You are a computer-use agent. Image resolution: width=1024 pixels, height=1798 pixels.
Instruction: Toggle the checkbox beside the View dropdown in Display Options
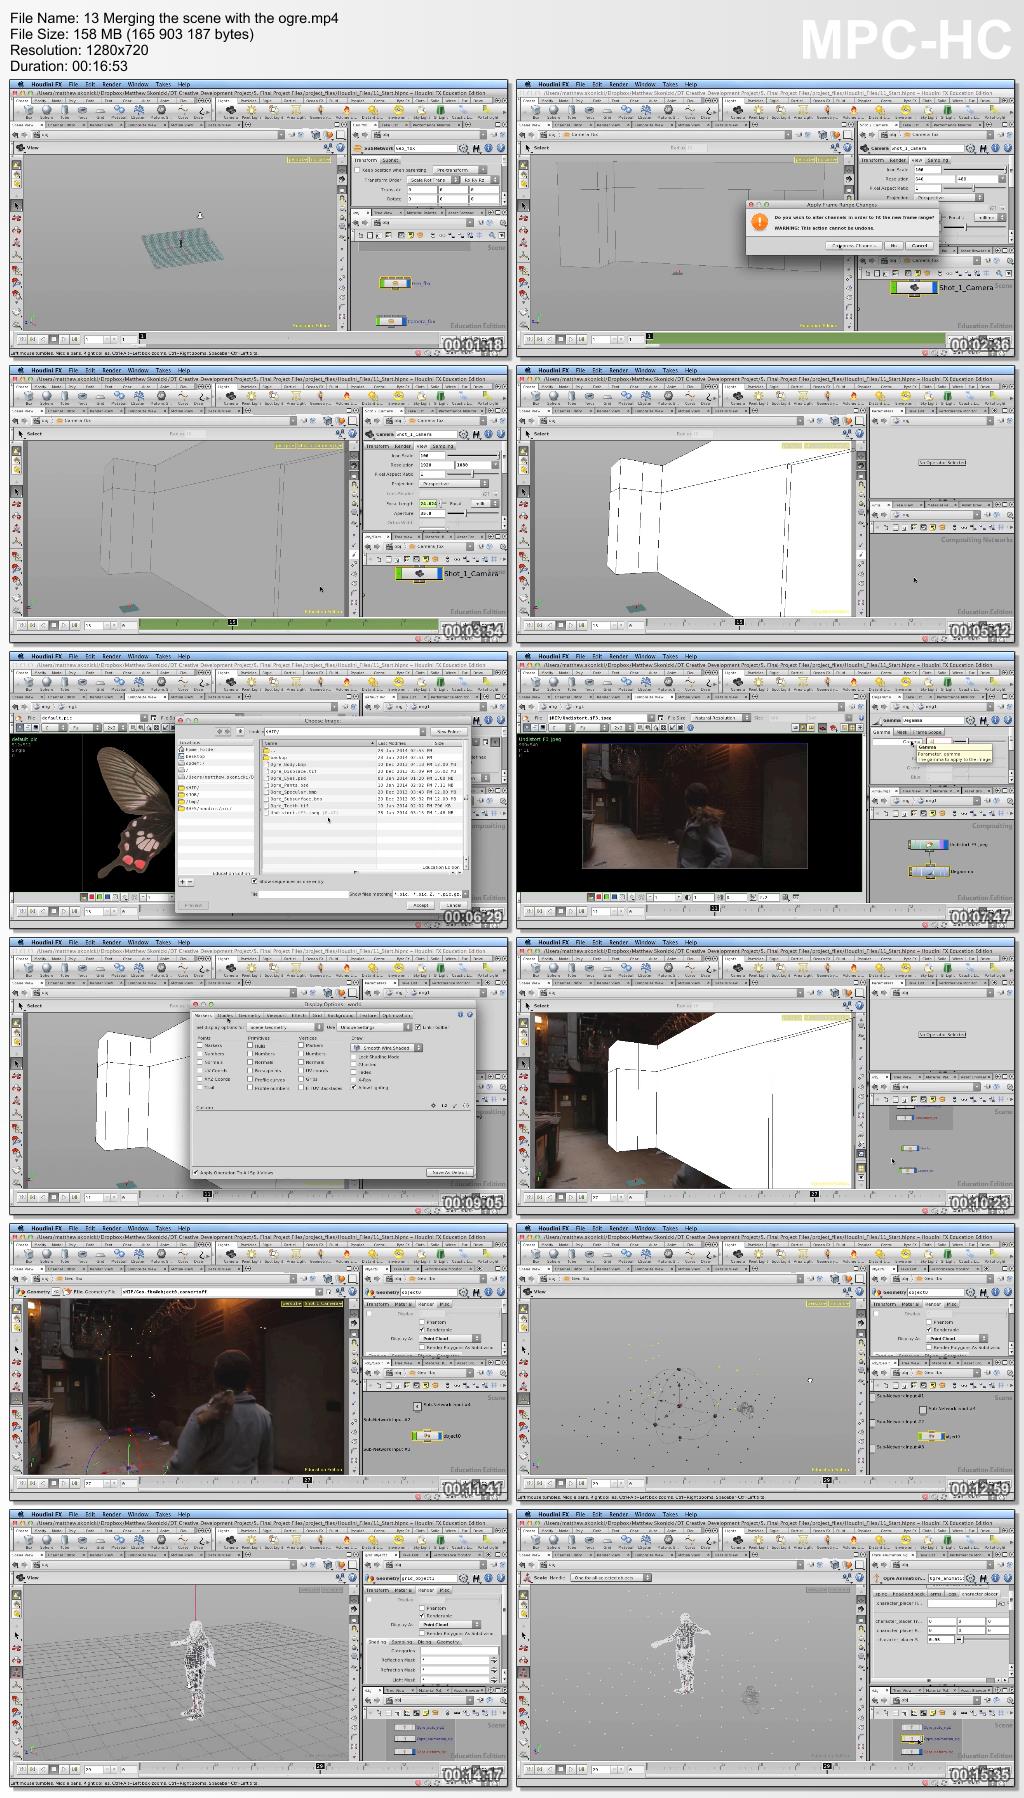tap(418, 1027)
